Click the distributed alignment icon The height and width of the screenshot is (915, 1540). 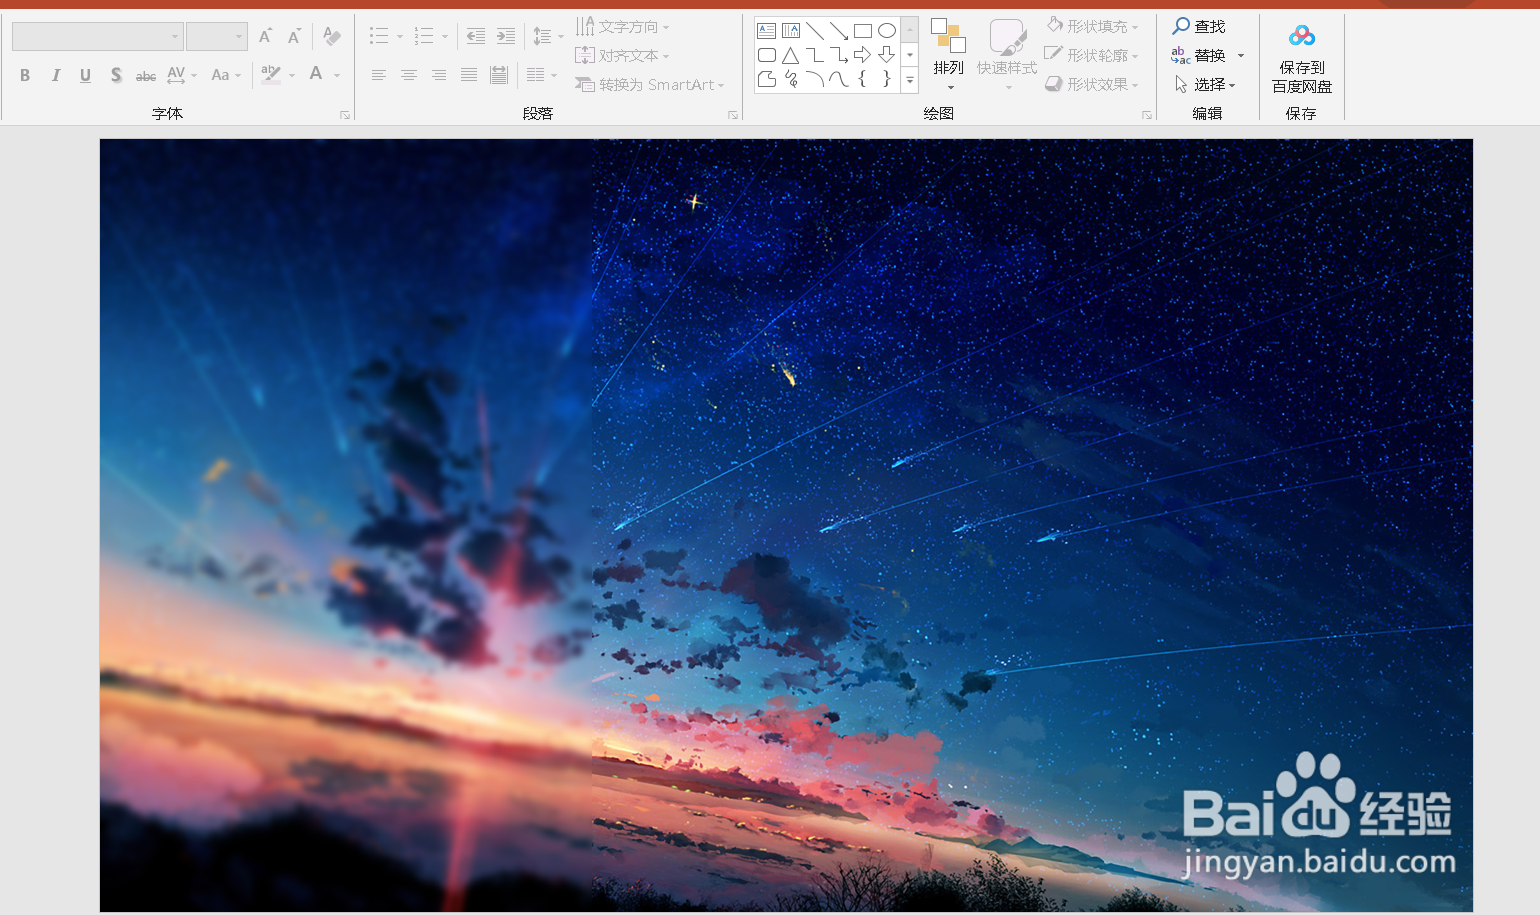[x=499, y=75]
